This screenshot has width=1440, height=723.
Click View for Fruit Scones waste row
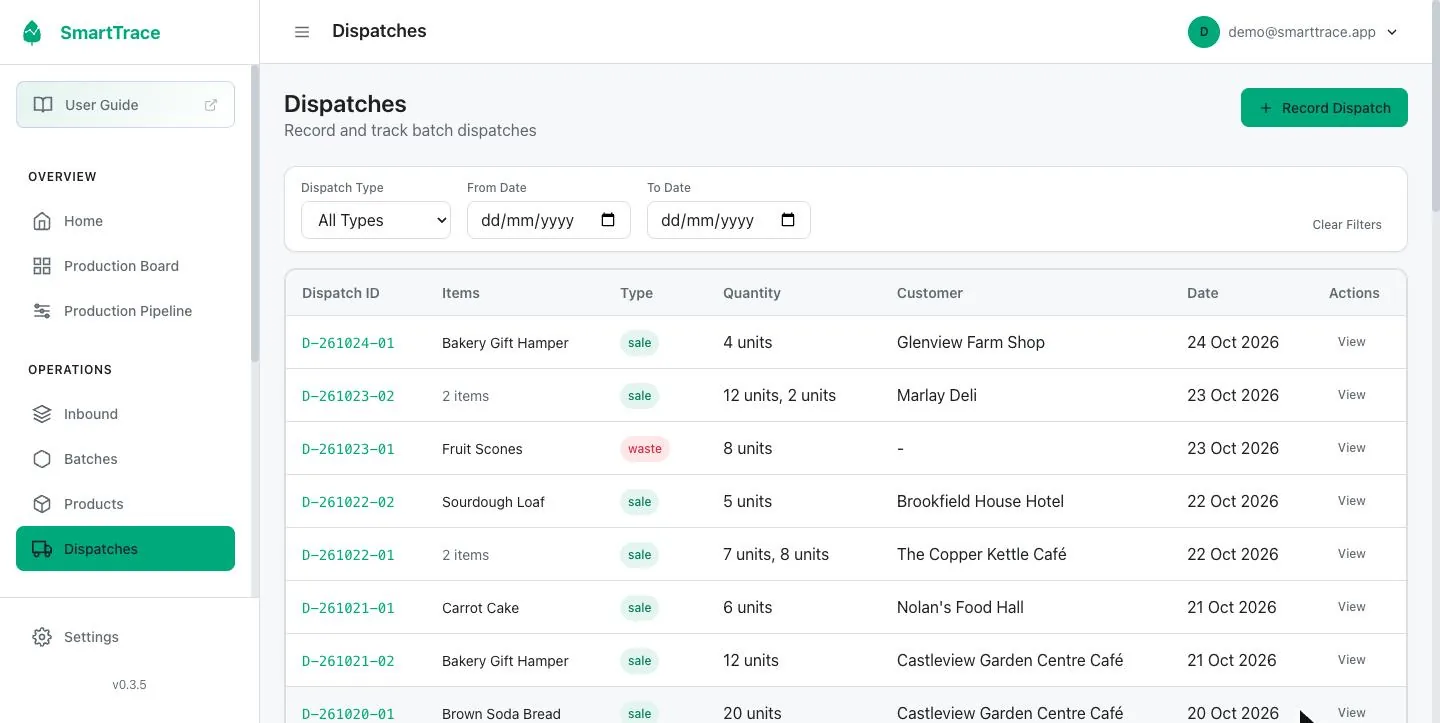1351,448
